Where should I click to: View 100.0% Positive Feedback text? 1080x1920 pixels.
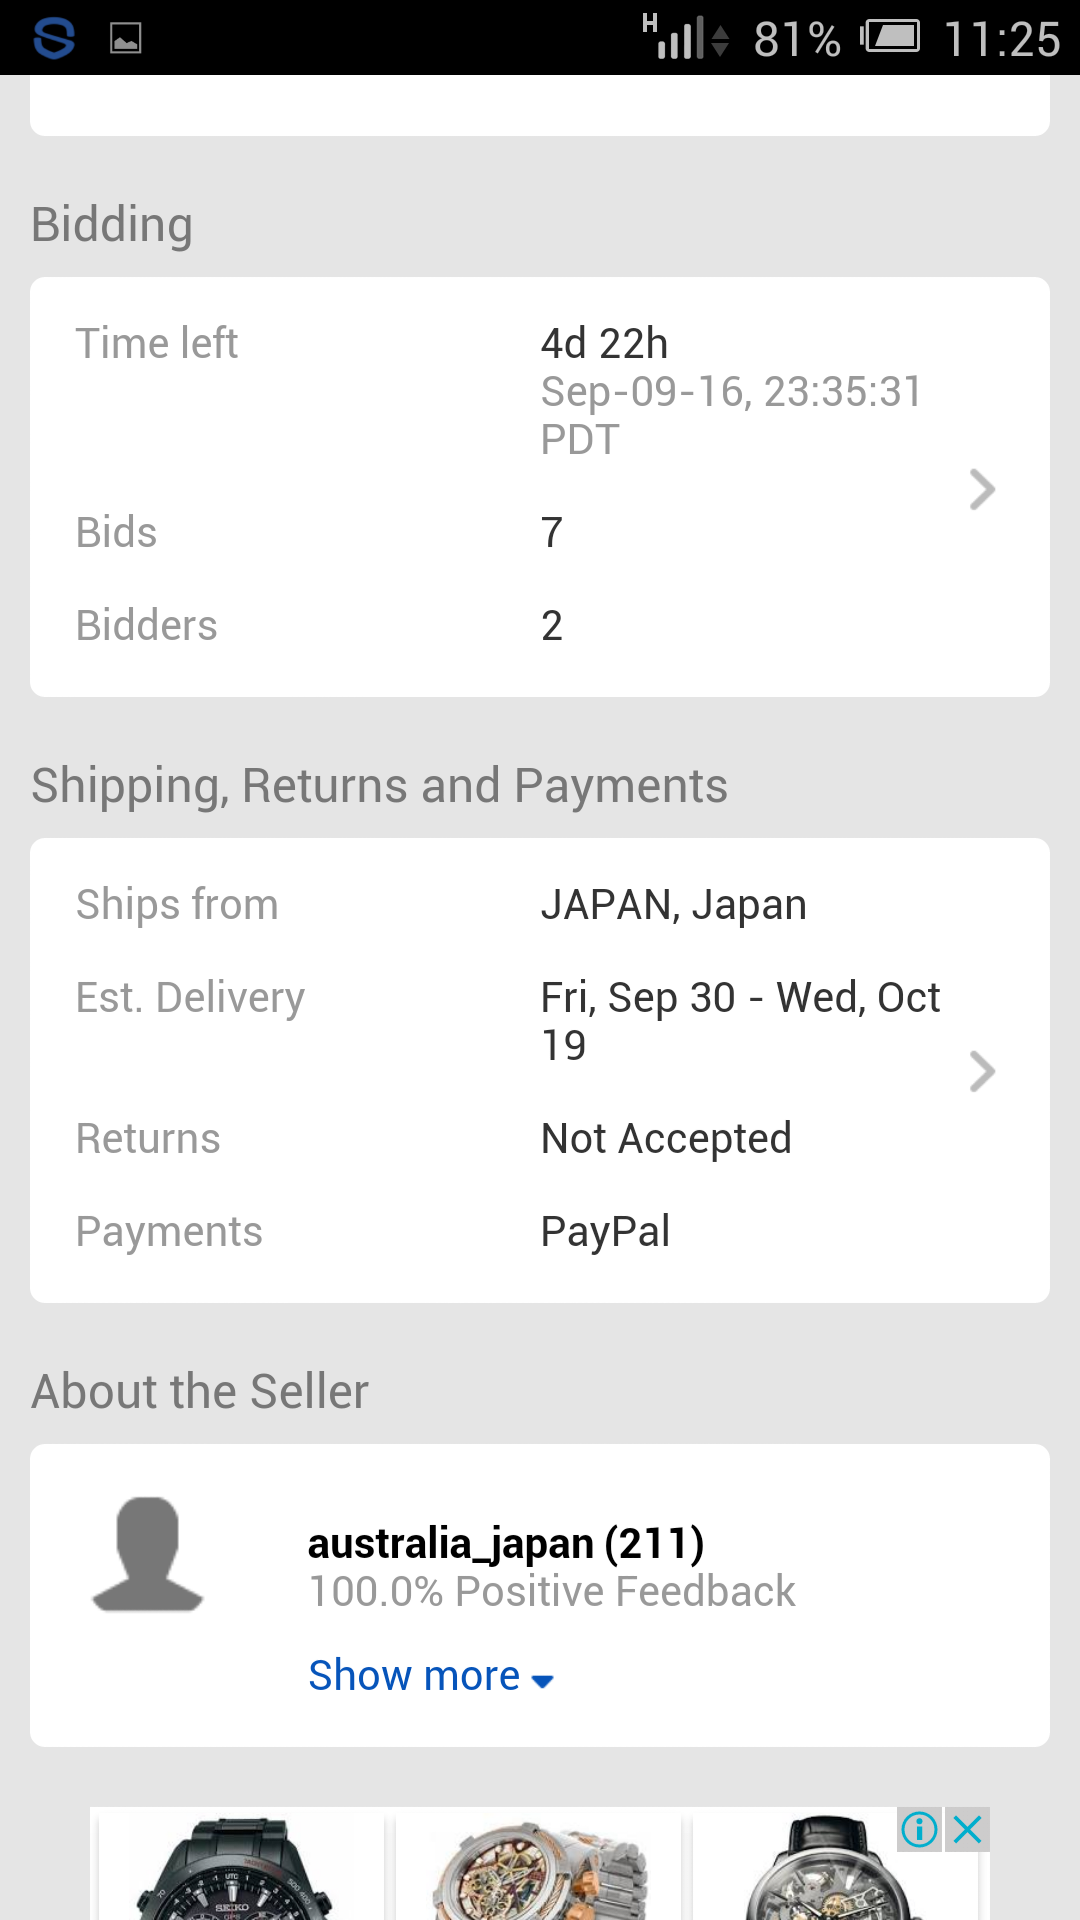coord(552,1592)
